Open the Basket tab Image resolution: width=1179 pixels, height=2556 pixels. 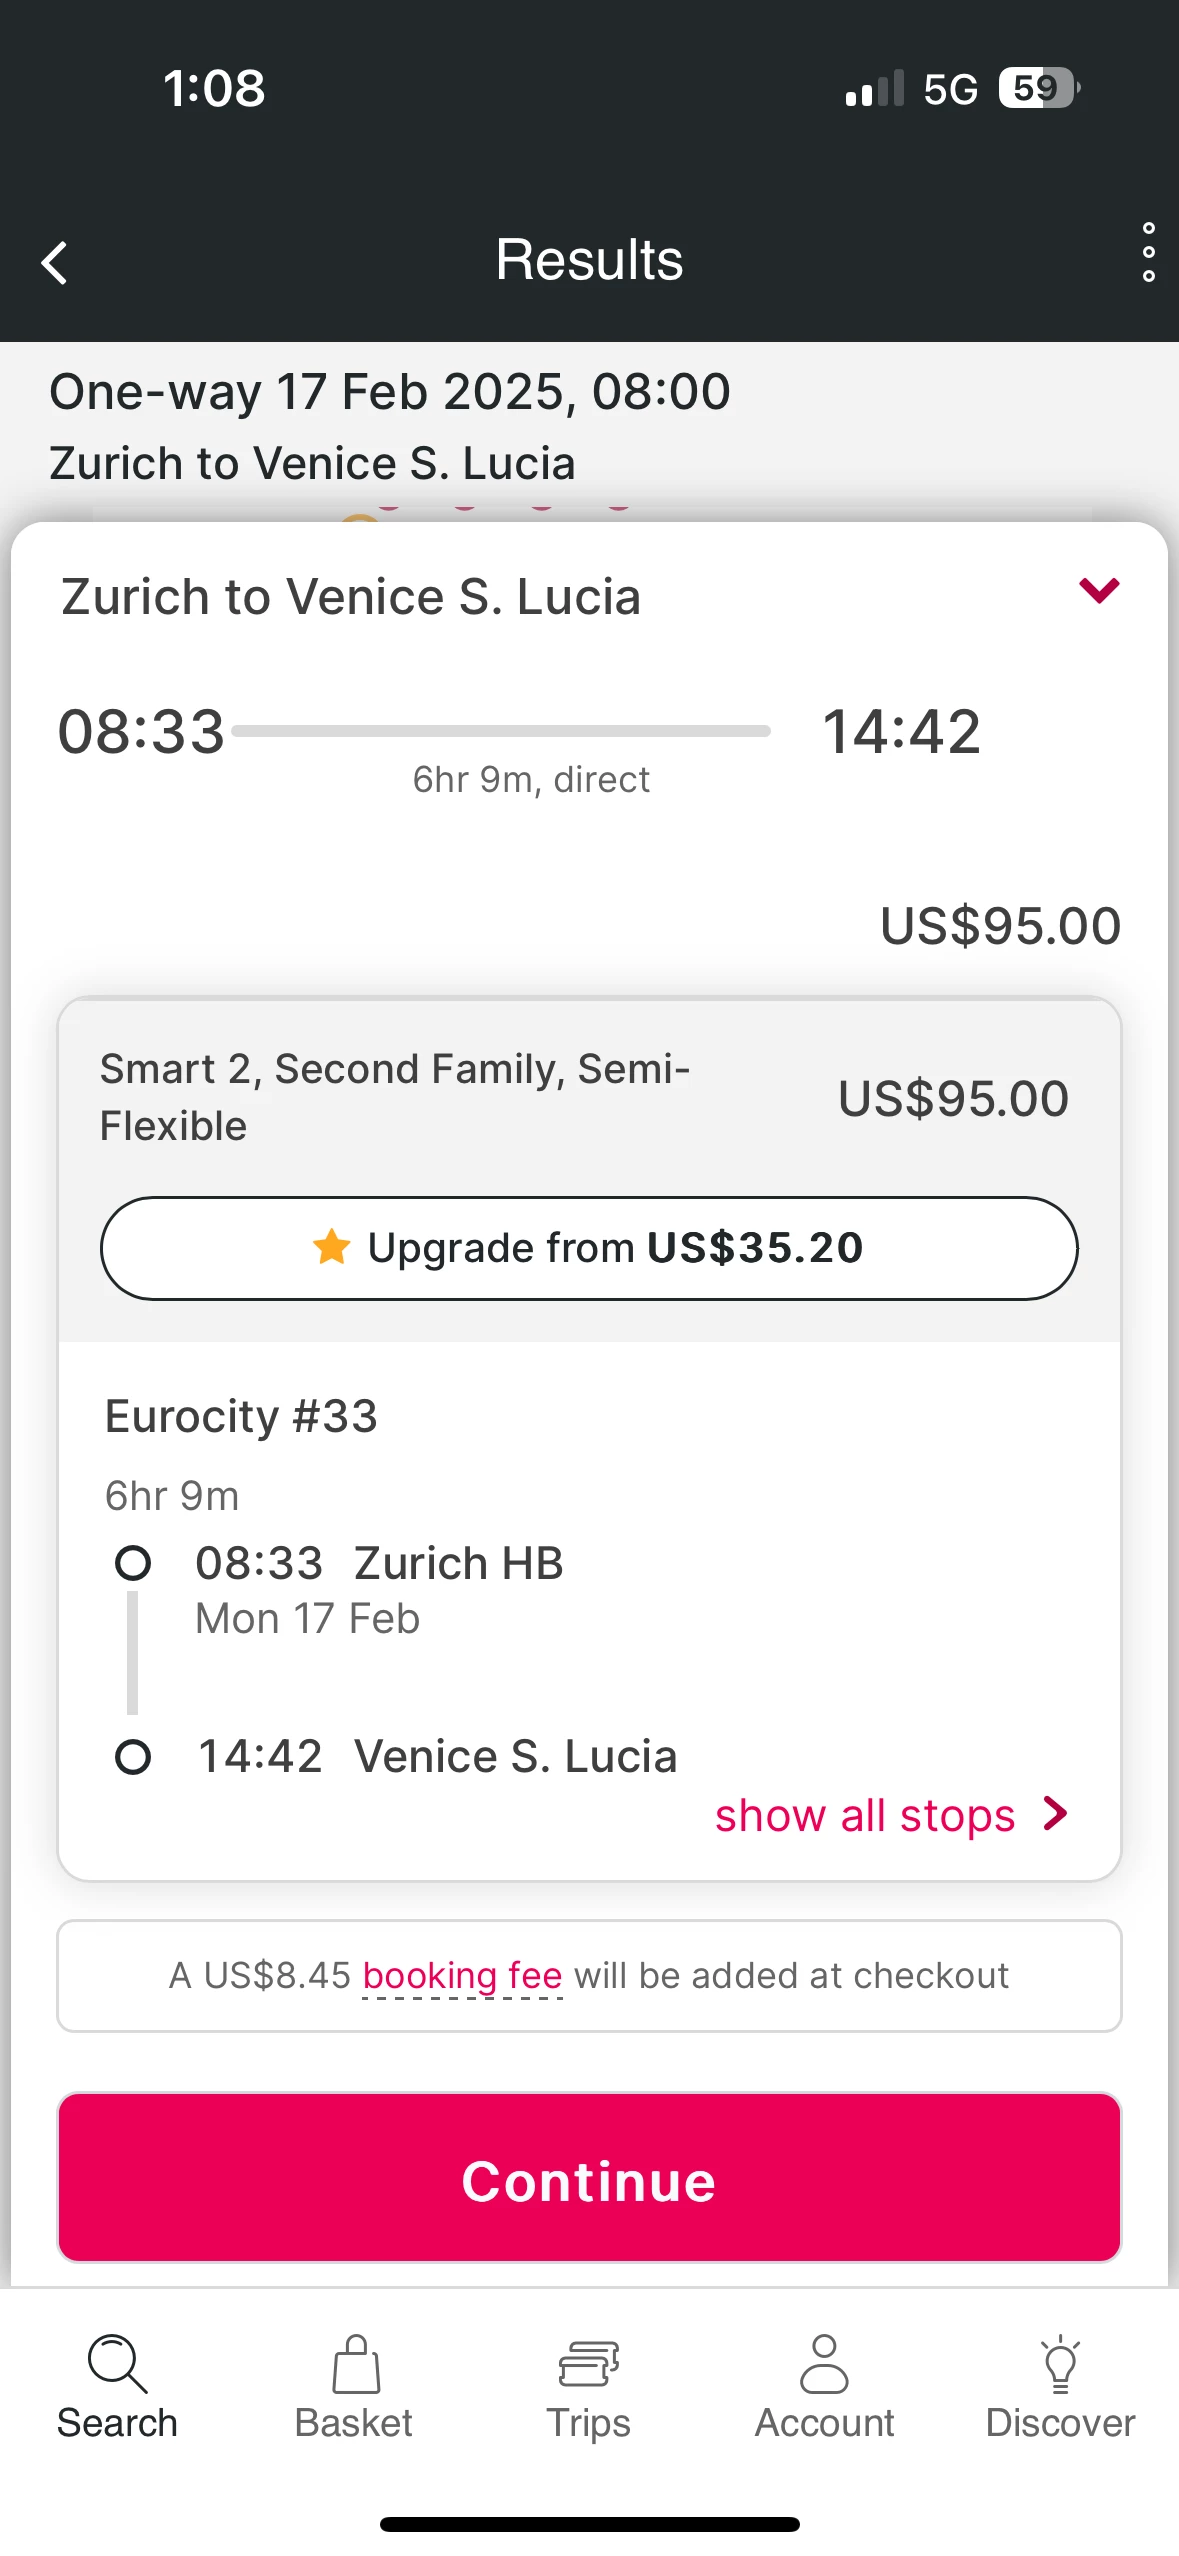(x=354, y=2385)
